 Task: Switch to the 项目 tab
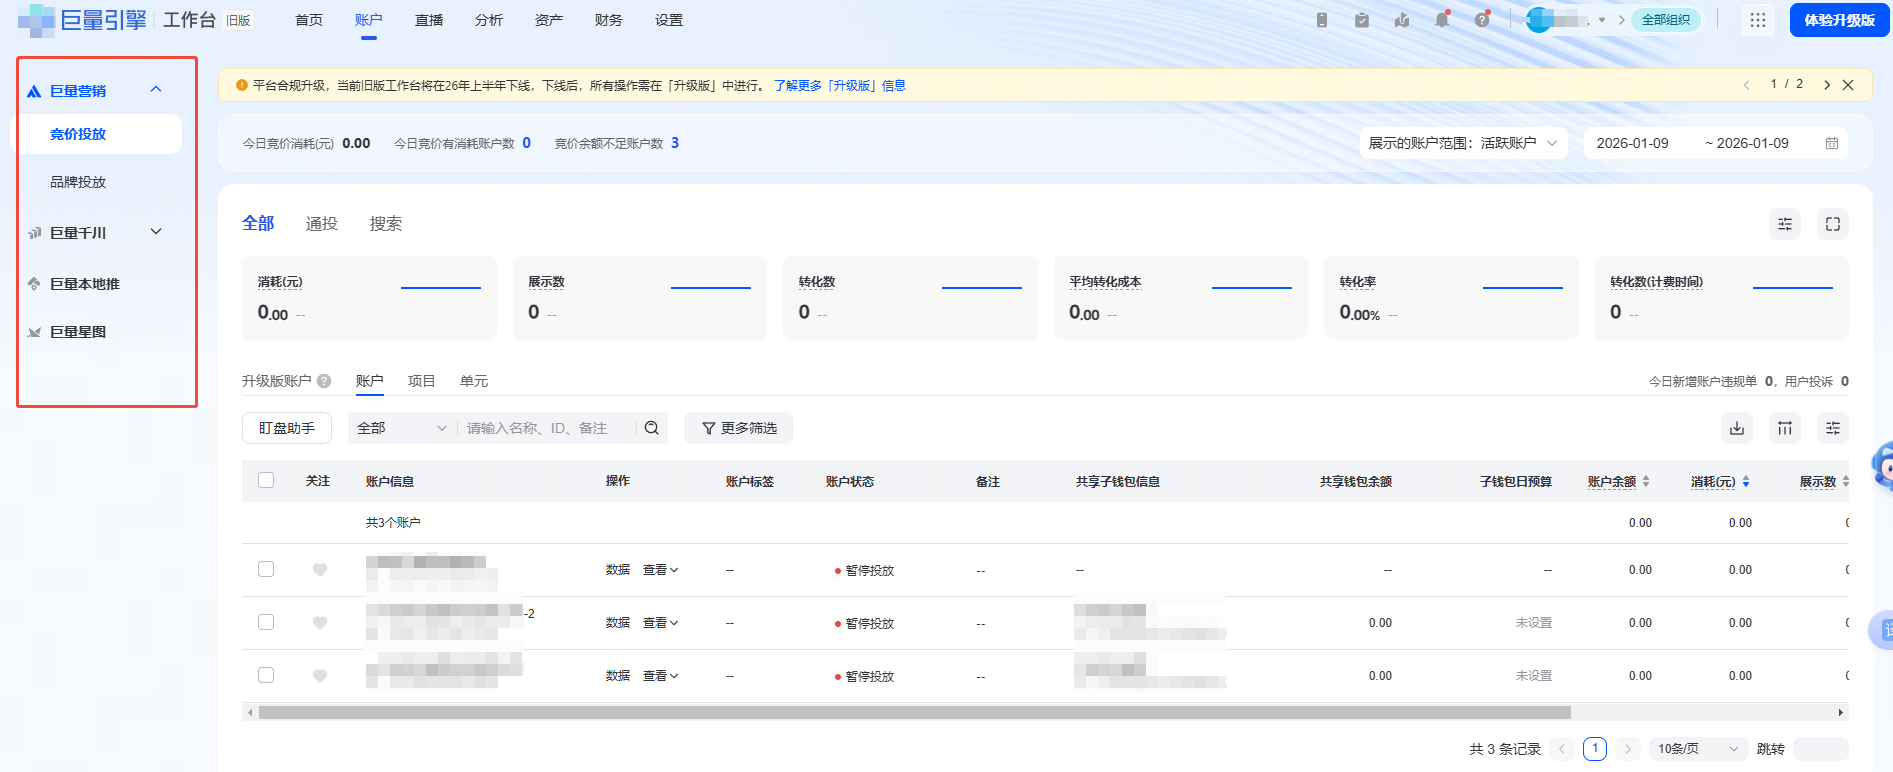(422, 381)
